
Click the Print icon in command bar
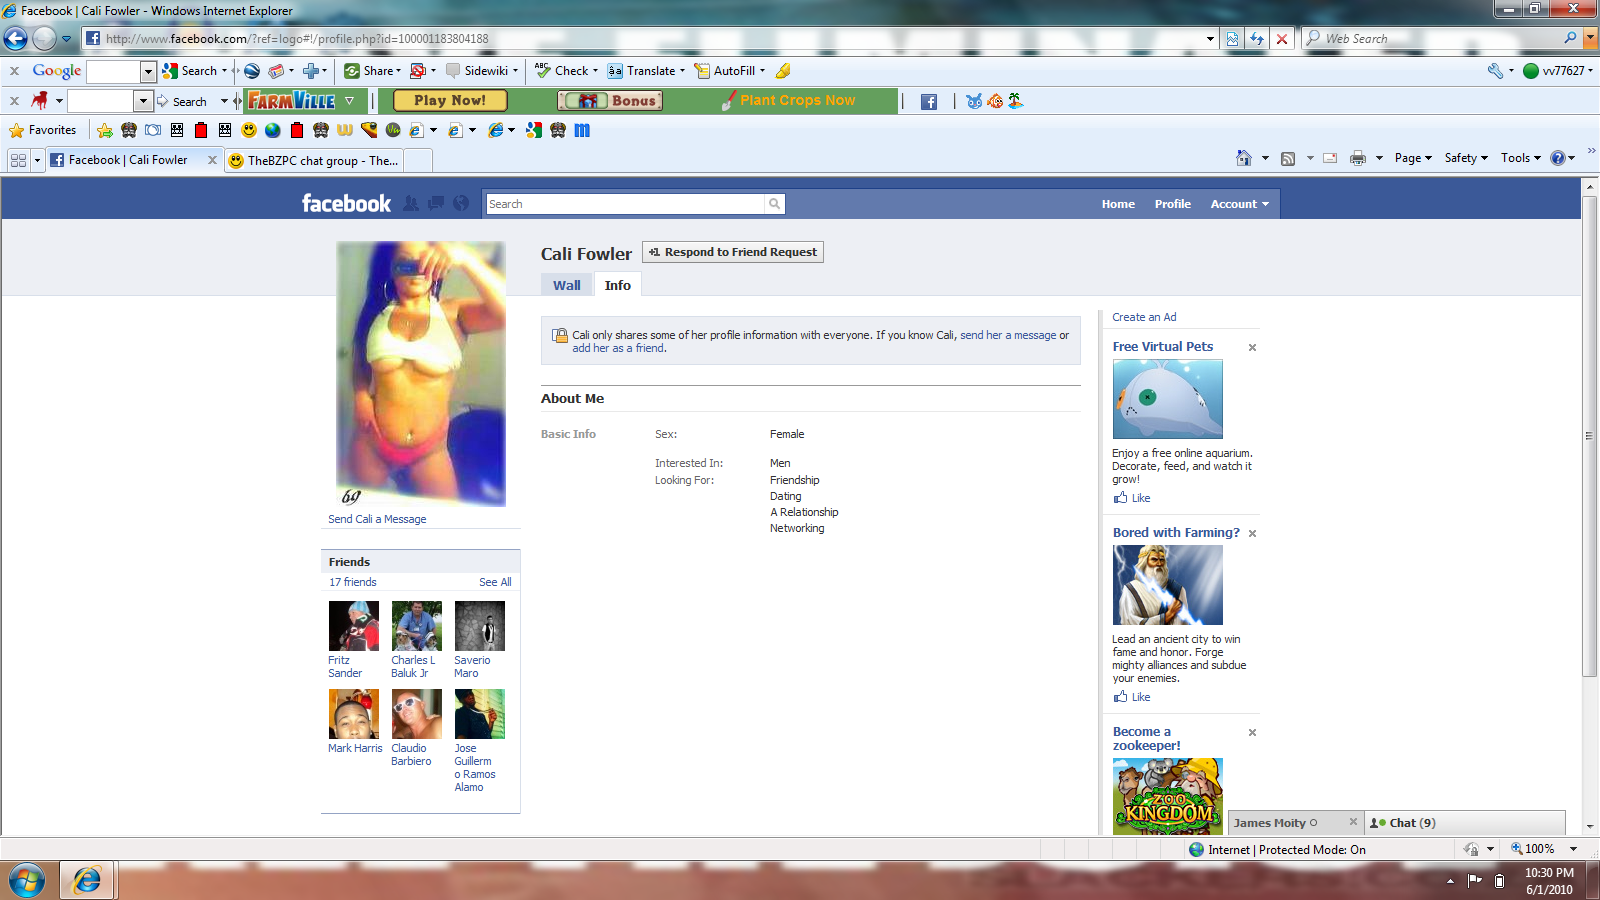(x=1357, y=158)
